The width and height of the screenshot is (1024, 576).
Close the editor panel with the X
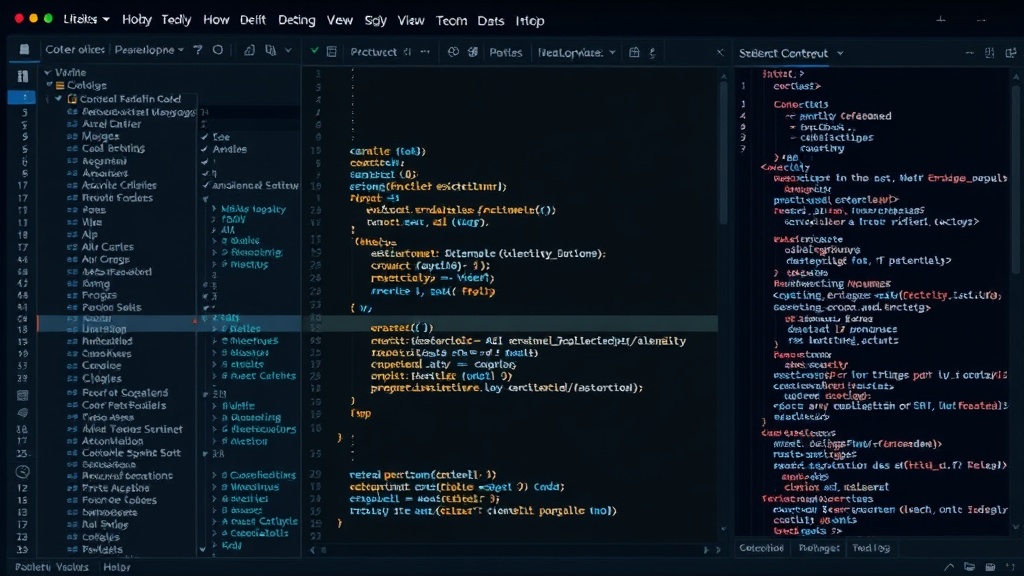click(720, 52)
